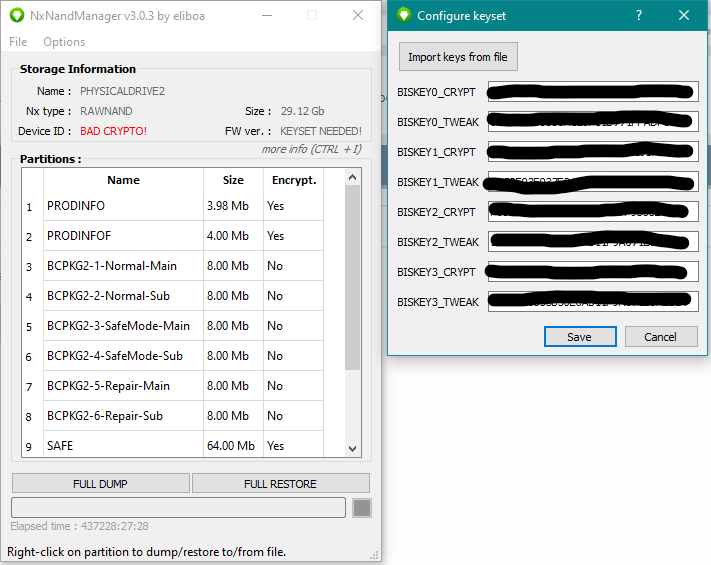Viewport: 711px width, 565px height.
Task: Click the KEYSET NEEDED! firmware version text
Action: pos(321,131)
